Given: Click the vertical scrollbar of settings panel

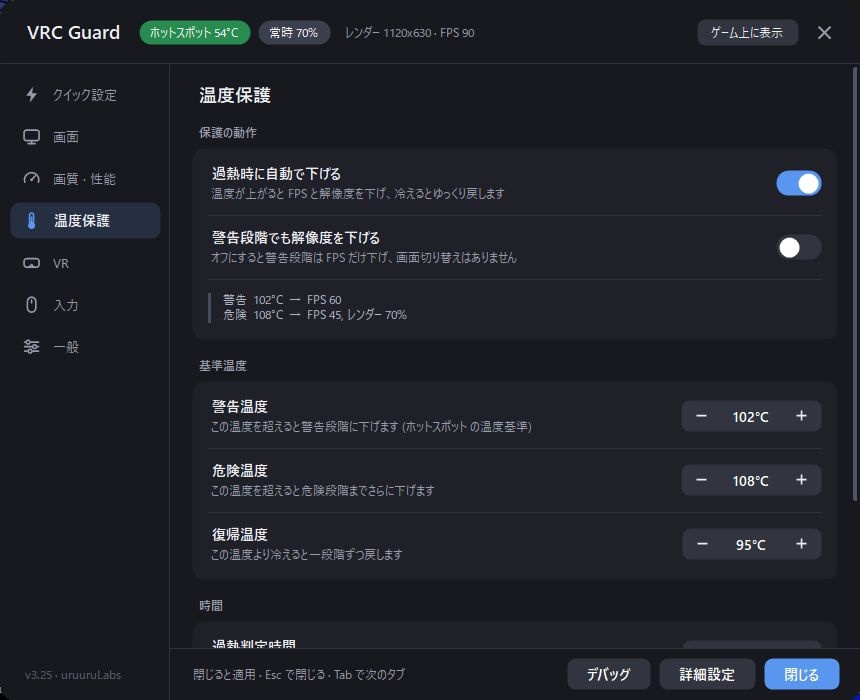Looking at the screenshot, I should point(855,284).
